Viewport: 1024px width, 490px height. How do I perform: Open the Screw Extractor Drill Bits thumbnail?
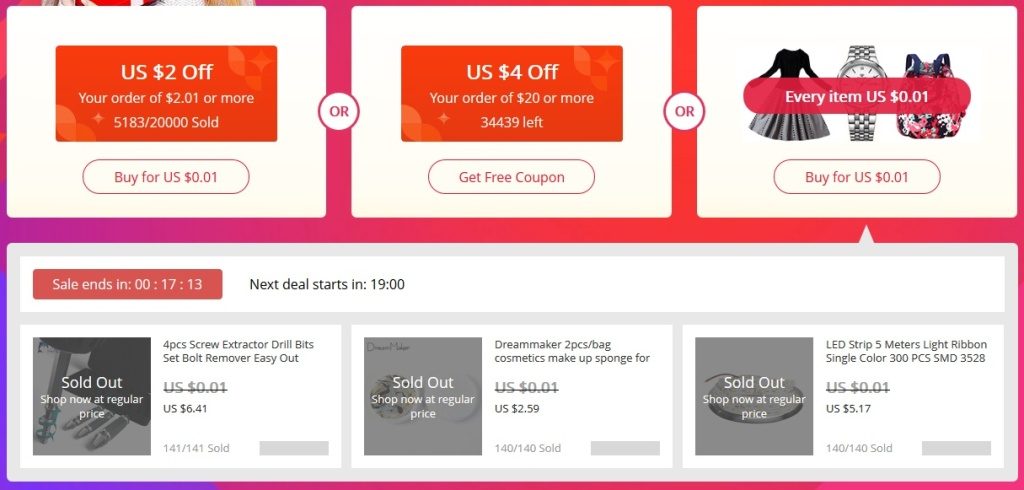(92, 396)
